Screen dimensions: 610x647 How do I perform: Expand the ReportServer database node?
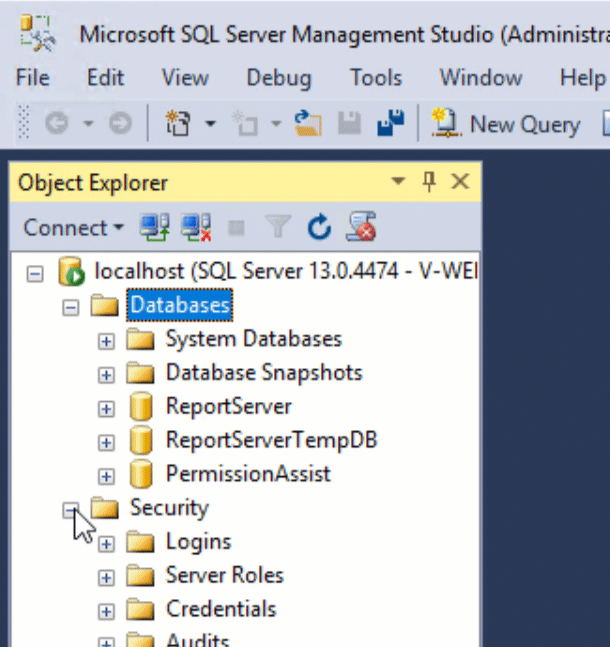[106, 409]
